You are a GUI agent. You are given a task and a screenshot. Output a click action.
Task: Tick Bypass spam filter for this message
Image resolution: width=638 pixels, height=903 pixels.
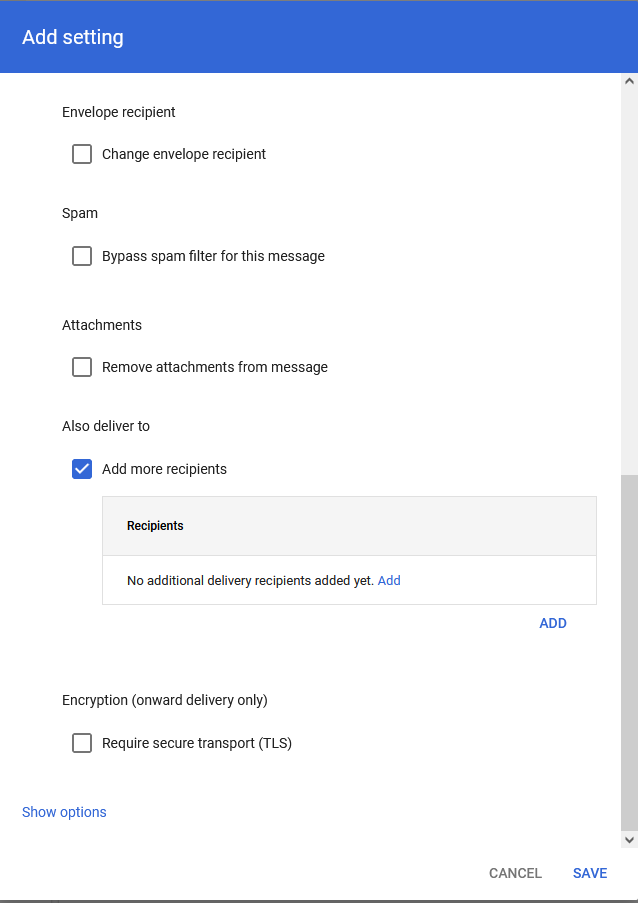[82, 256]
